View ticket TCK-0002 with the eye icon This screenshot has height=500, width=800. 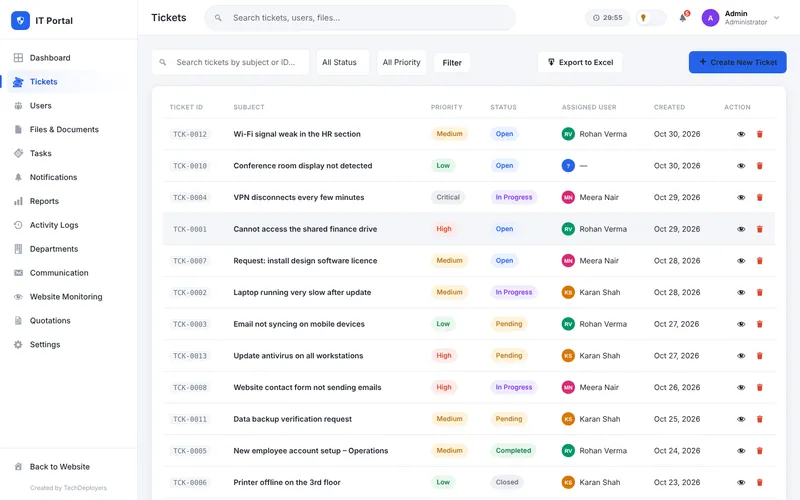741,292
